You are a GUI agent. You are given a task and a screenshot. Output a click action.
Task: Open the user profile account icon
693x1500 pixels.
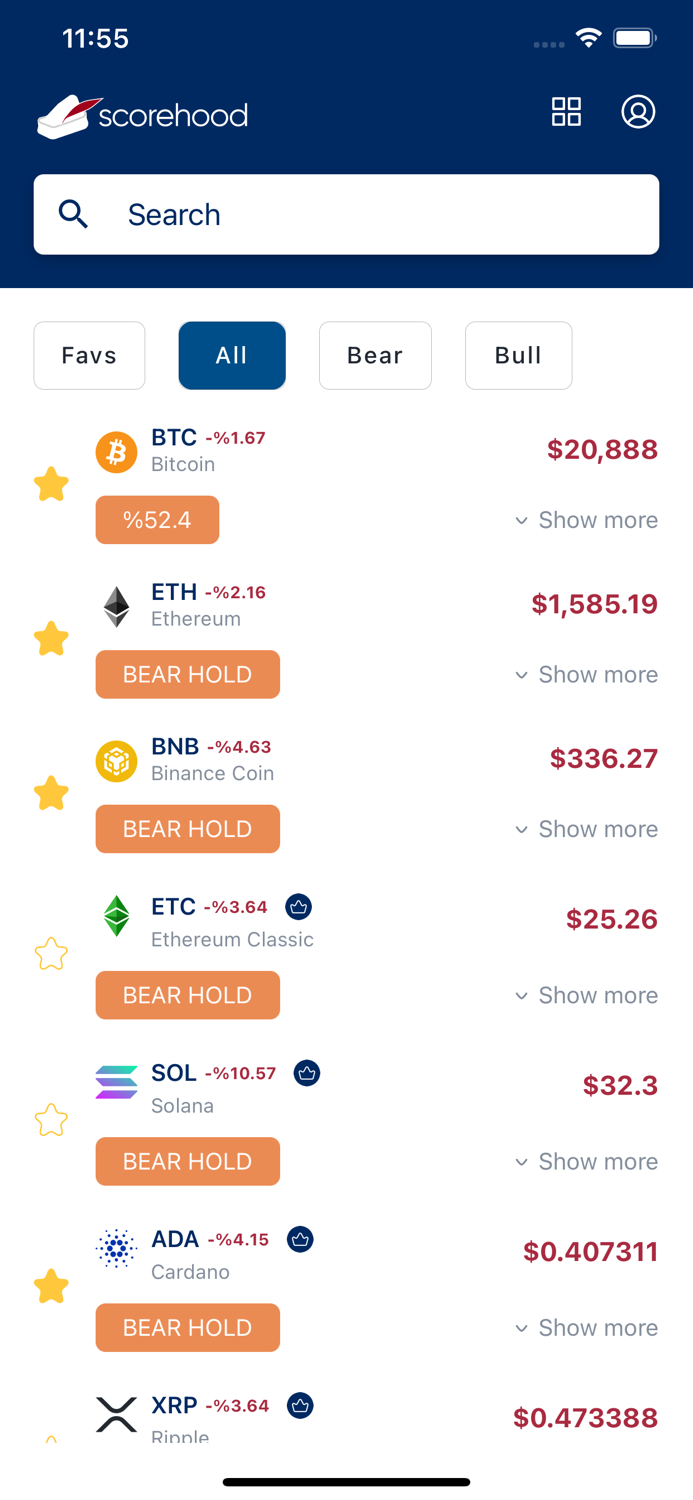(638, 113)
